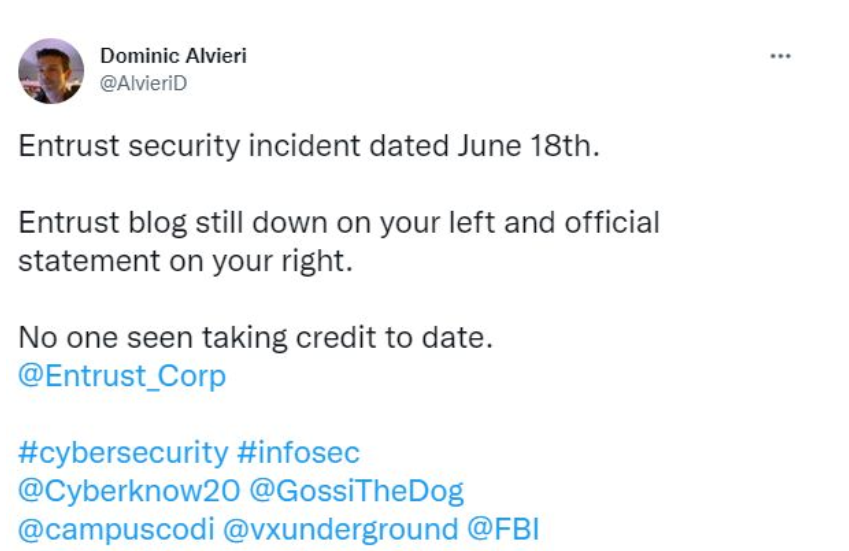Follow the #cybersecurity hashtag

pos(123,452)
